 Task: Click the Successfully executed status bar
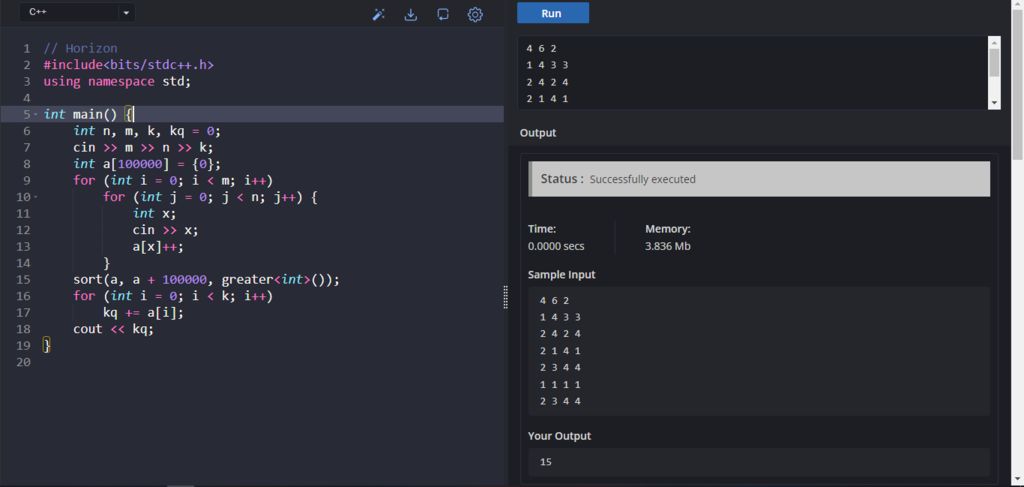(x=759, y=179)
